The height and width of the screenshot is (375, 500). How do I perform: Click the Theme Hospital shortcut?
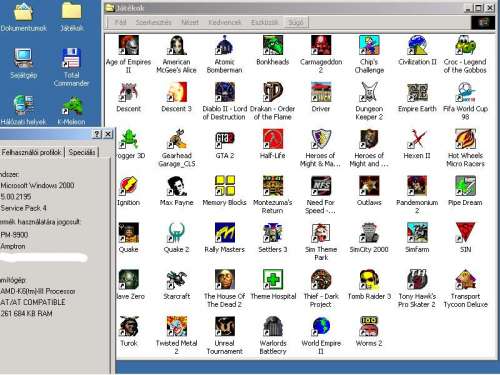273,279
